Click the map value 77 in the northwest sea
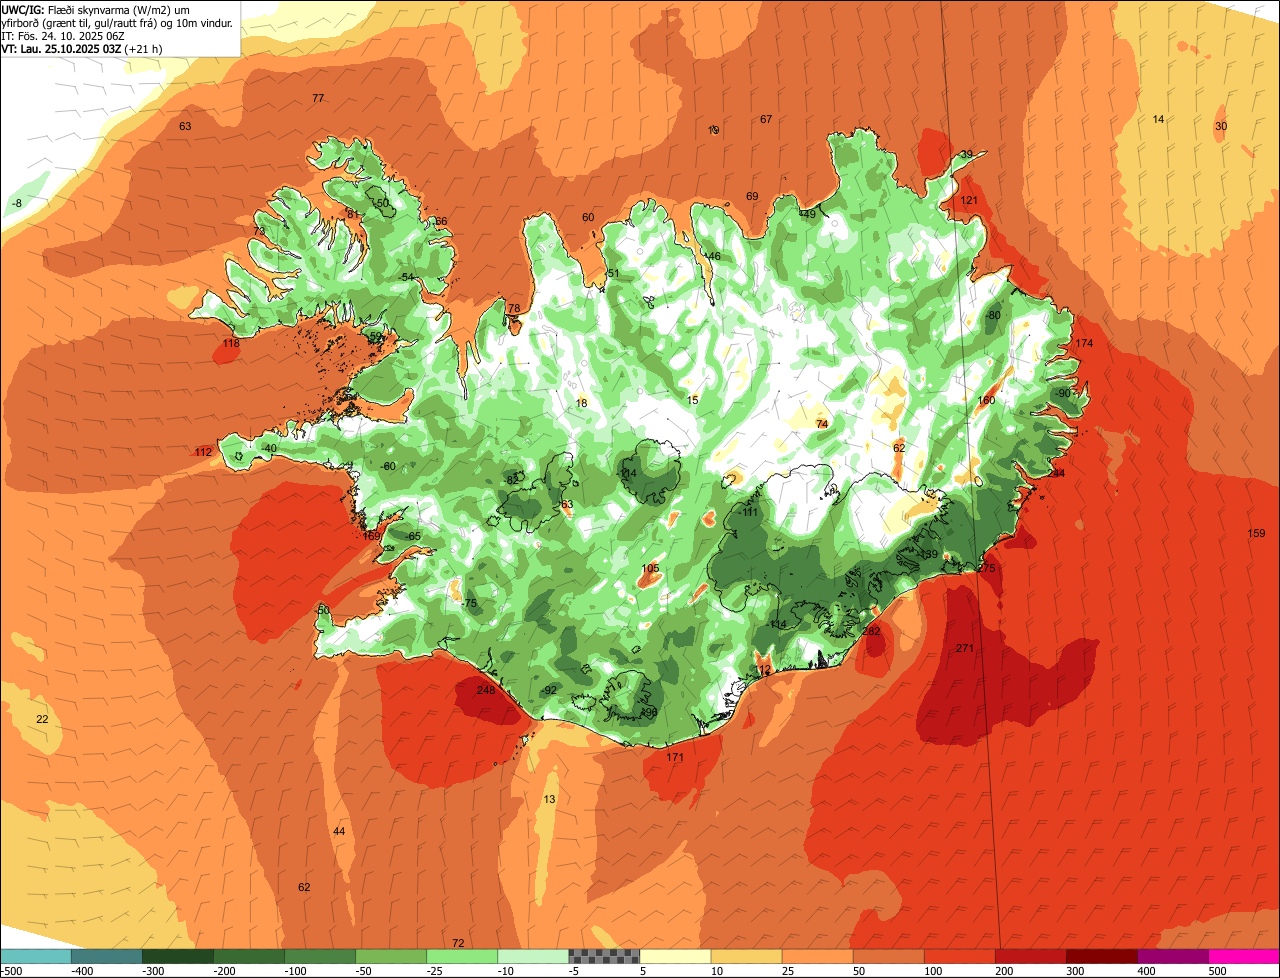 pyautogui.click(x=318, y=98)
